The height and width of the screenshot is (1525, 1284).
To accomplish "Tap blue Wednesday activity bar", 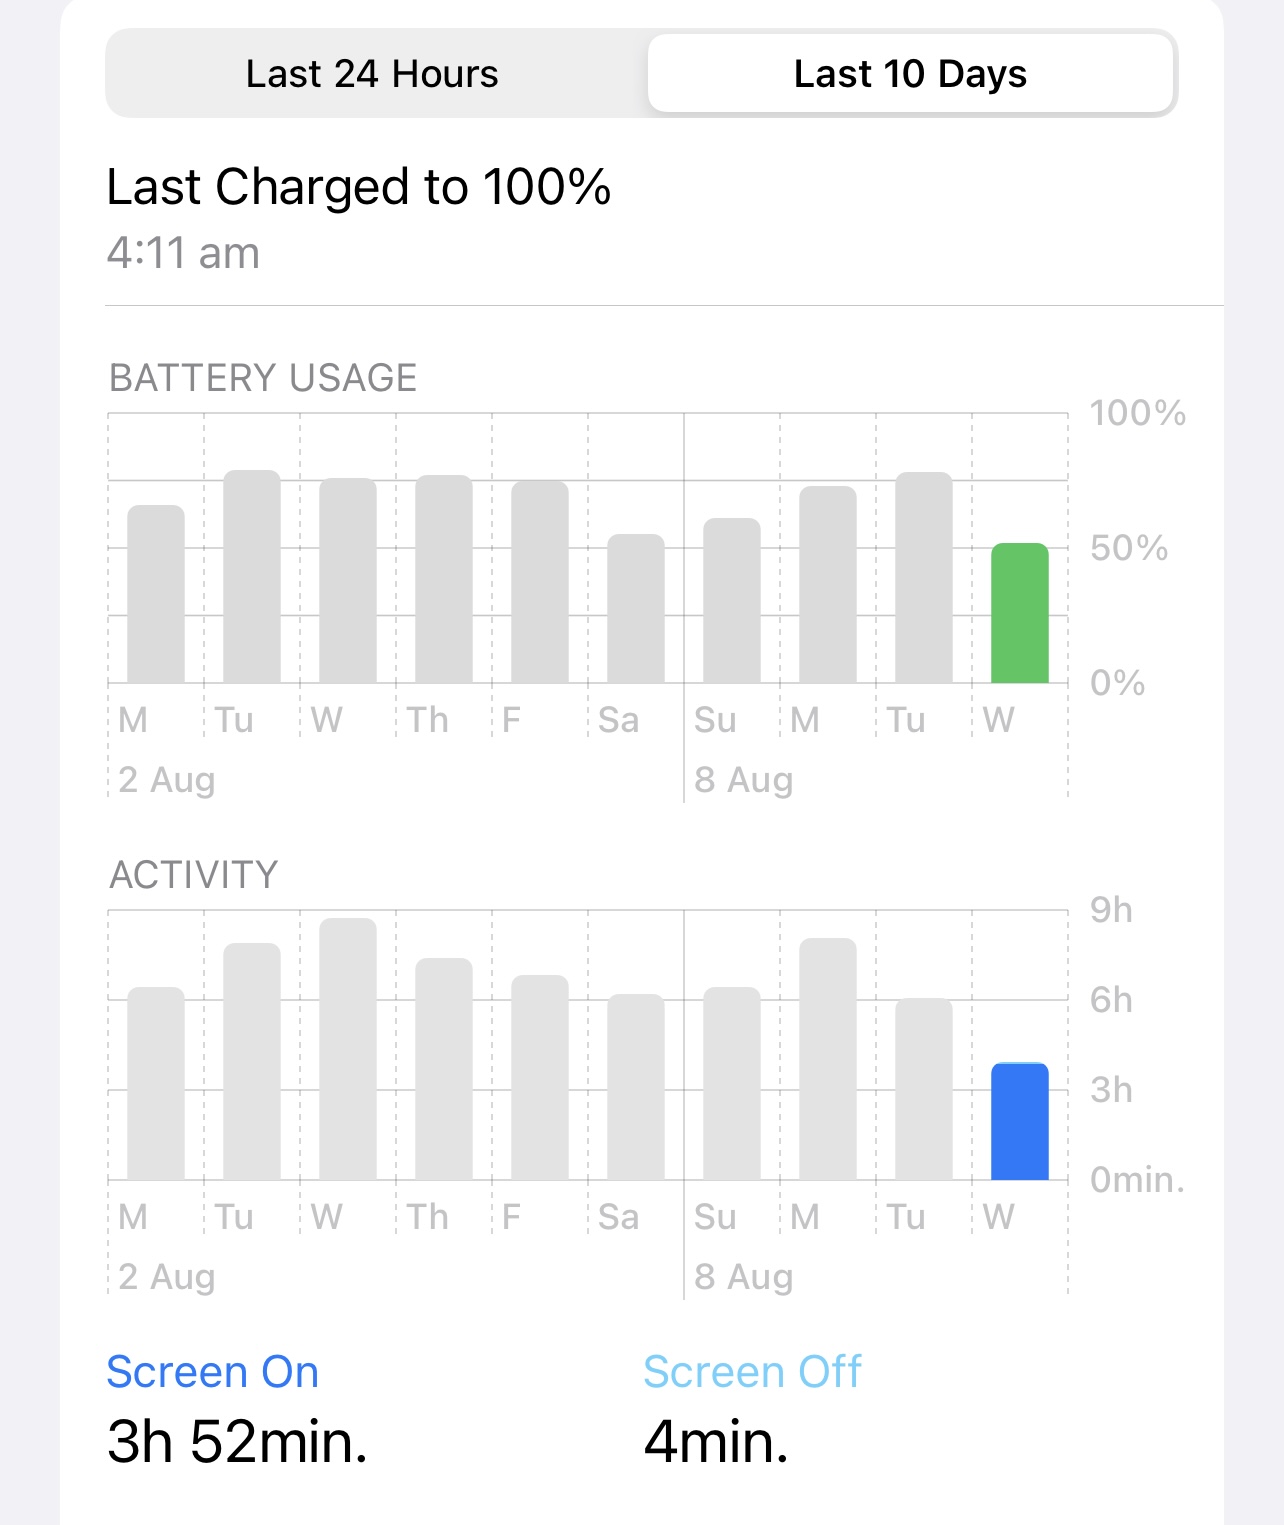I will [x=1019, y=1121].
